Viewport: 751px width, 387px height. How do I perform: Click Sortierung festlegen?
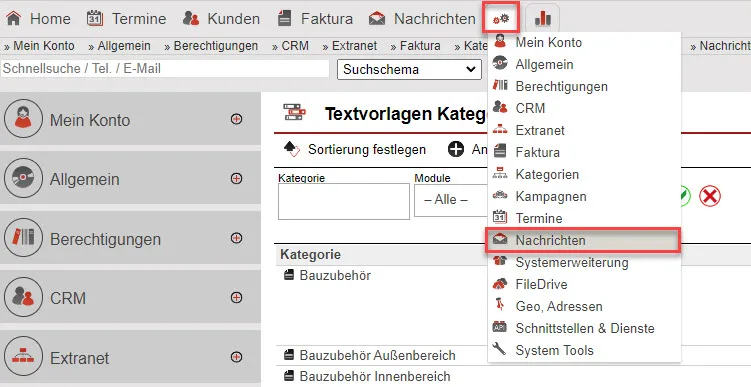(367, 149)
